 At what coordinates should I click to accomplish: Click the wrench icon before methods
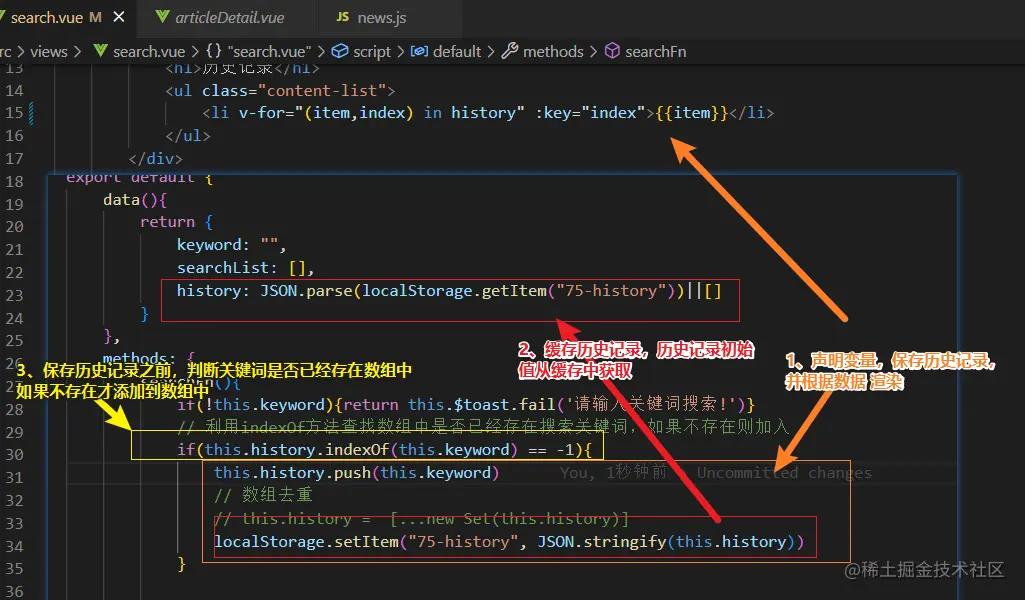tap(509, 51)
